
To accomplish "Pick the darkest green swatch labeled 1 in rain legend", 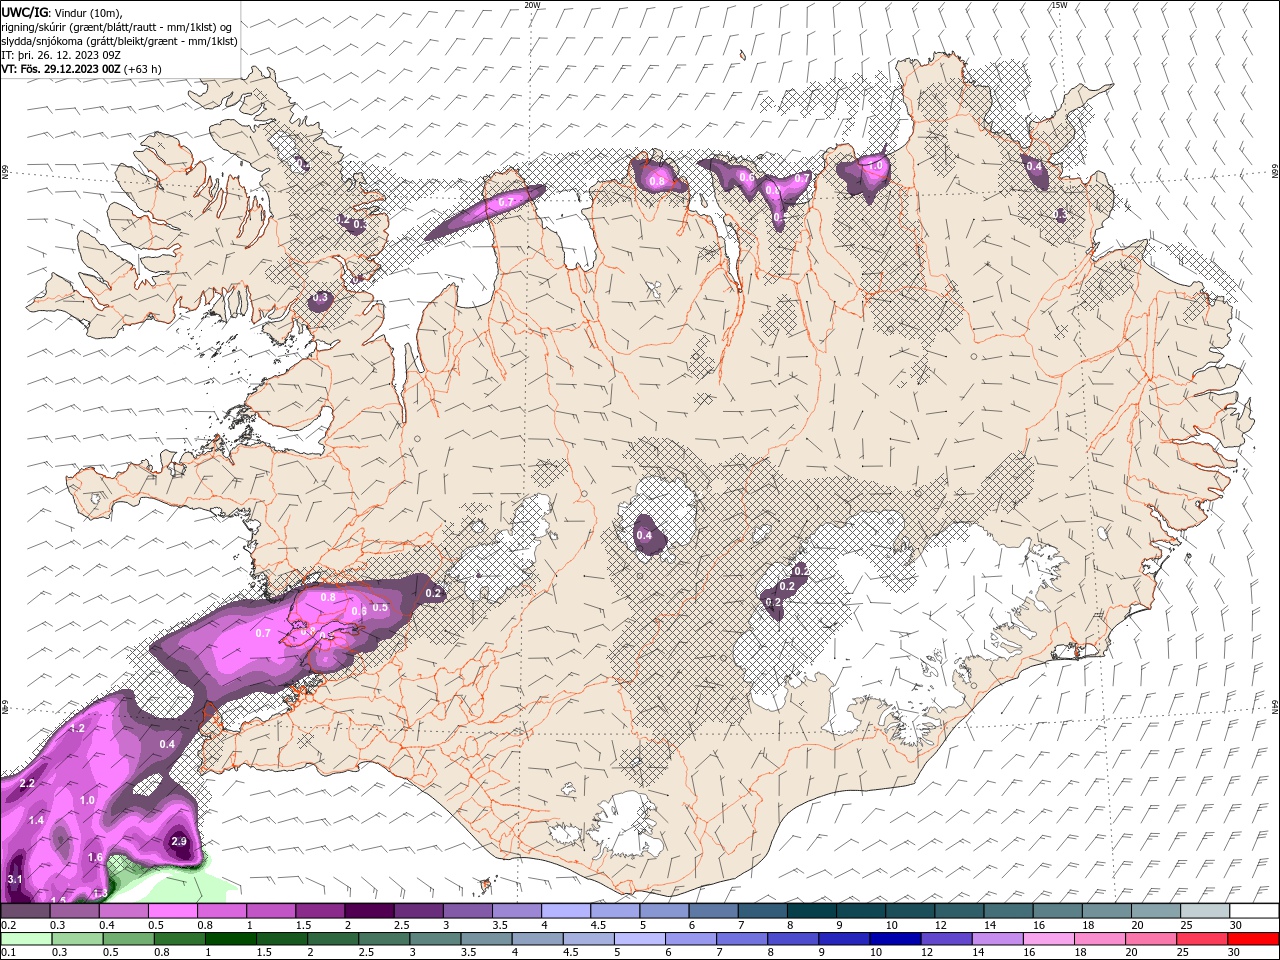I will pyautogui.click(x=230, y=939).
